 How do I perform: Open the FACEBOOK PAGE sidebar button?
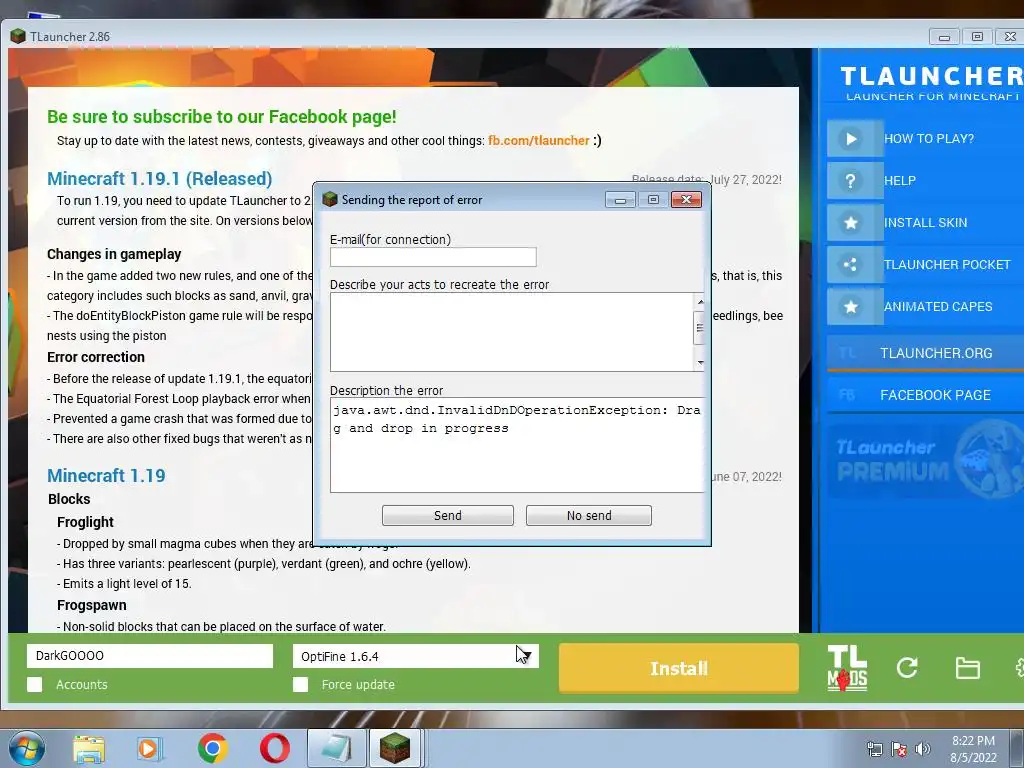(925, 395)
